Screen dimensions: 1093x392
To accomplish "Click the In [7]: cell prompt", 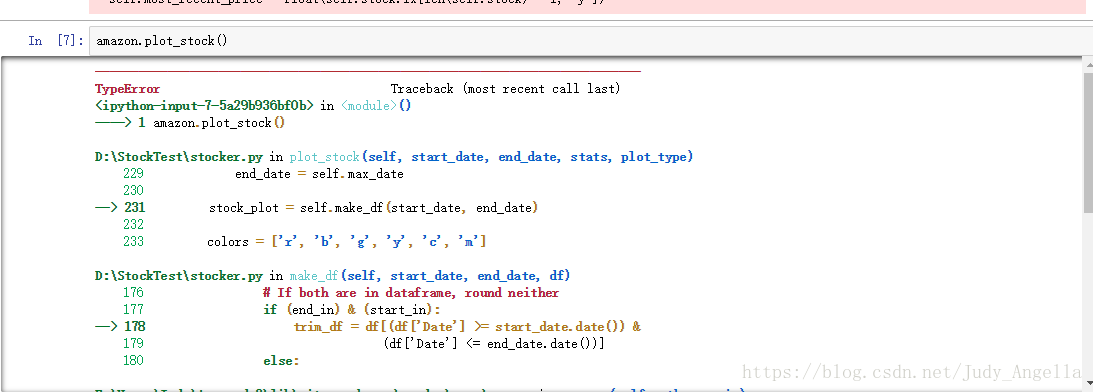I will tap(56, 41).
